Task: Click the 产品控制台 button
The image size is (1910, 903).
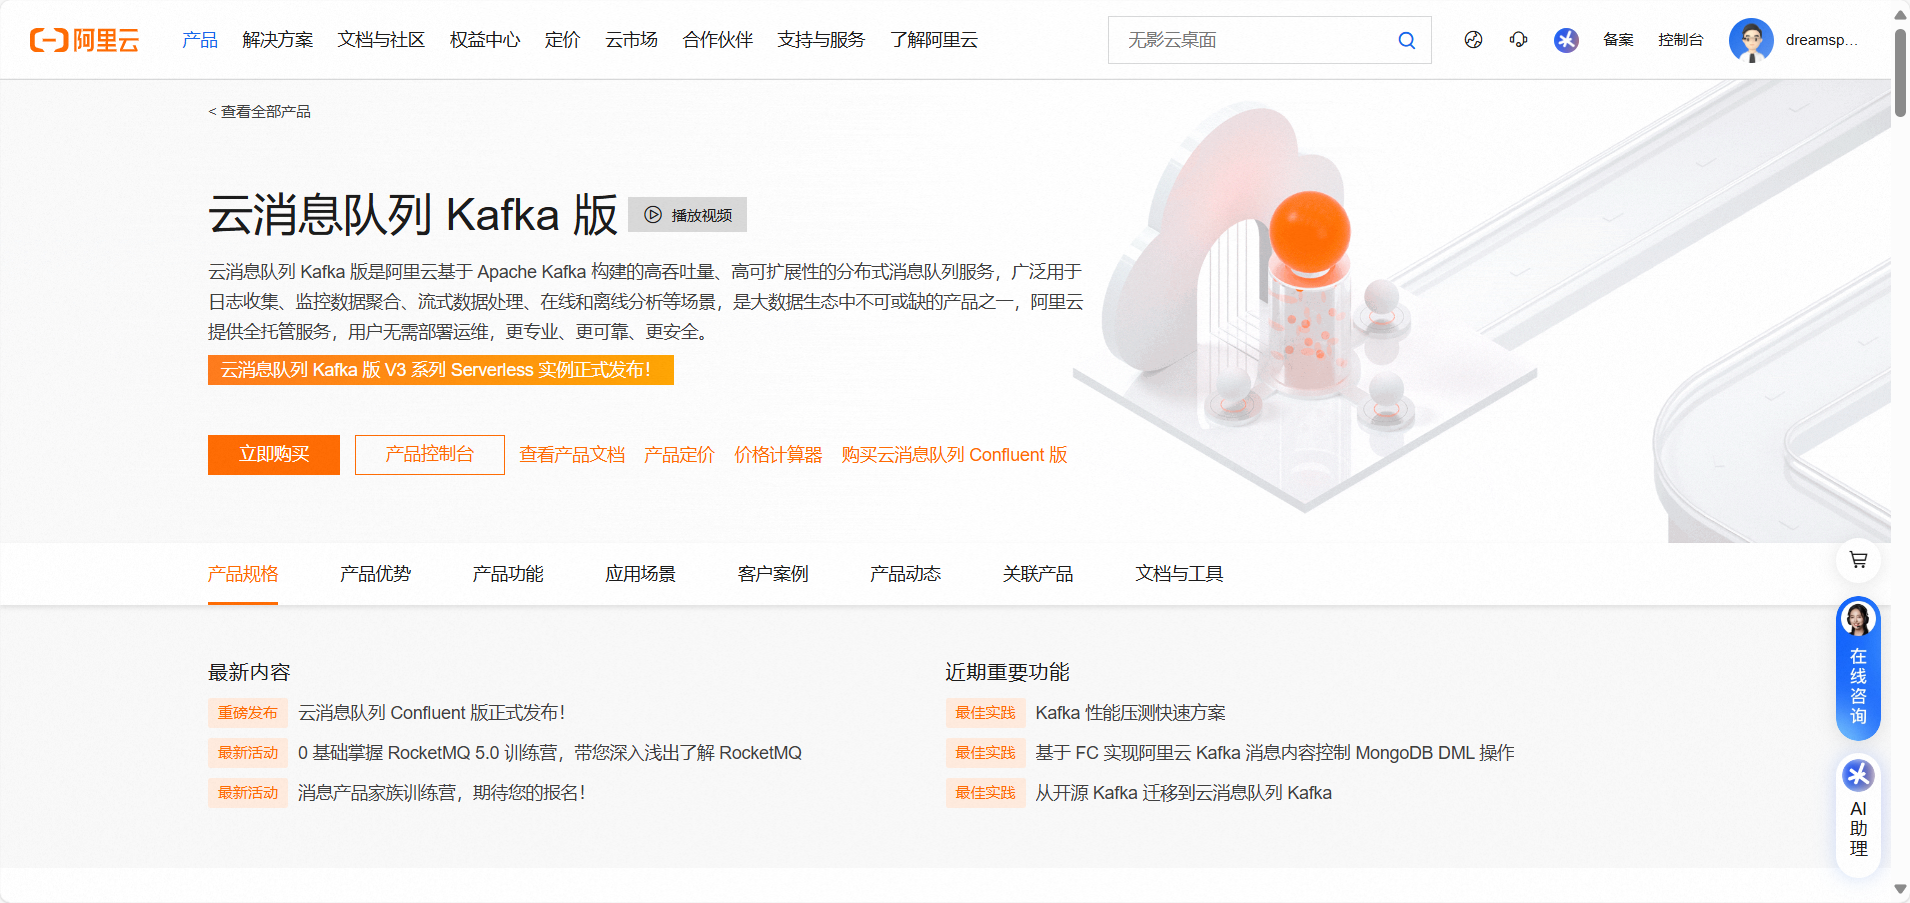Action: (x=430, y=455)
